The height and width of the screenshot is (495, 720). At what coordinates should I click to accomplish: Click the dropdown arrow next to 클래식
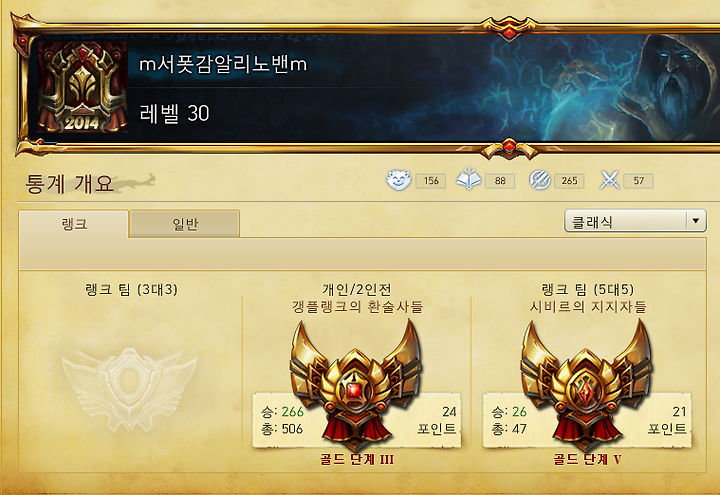[x=696, y=221]
